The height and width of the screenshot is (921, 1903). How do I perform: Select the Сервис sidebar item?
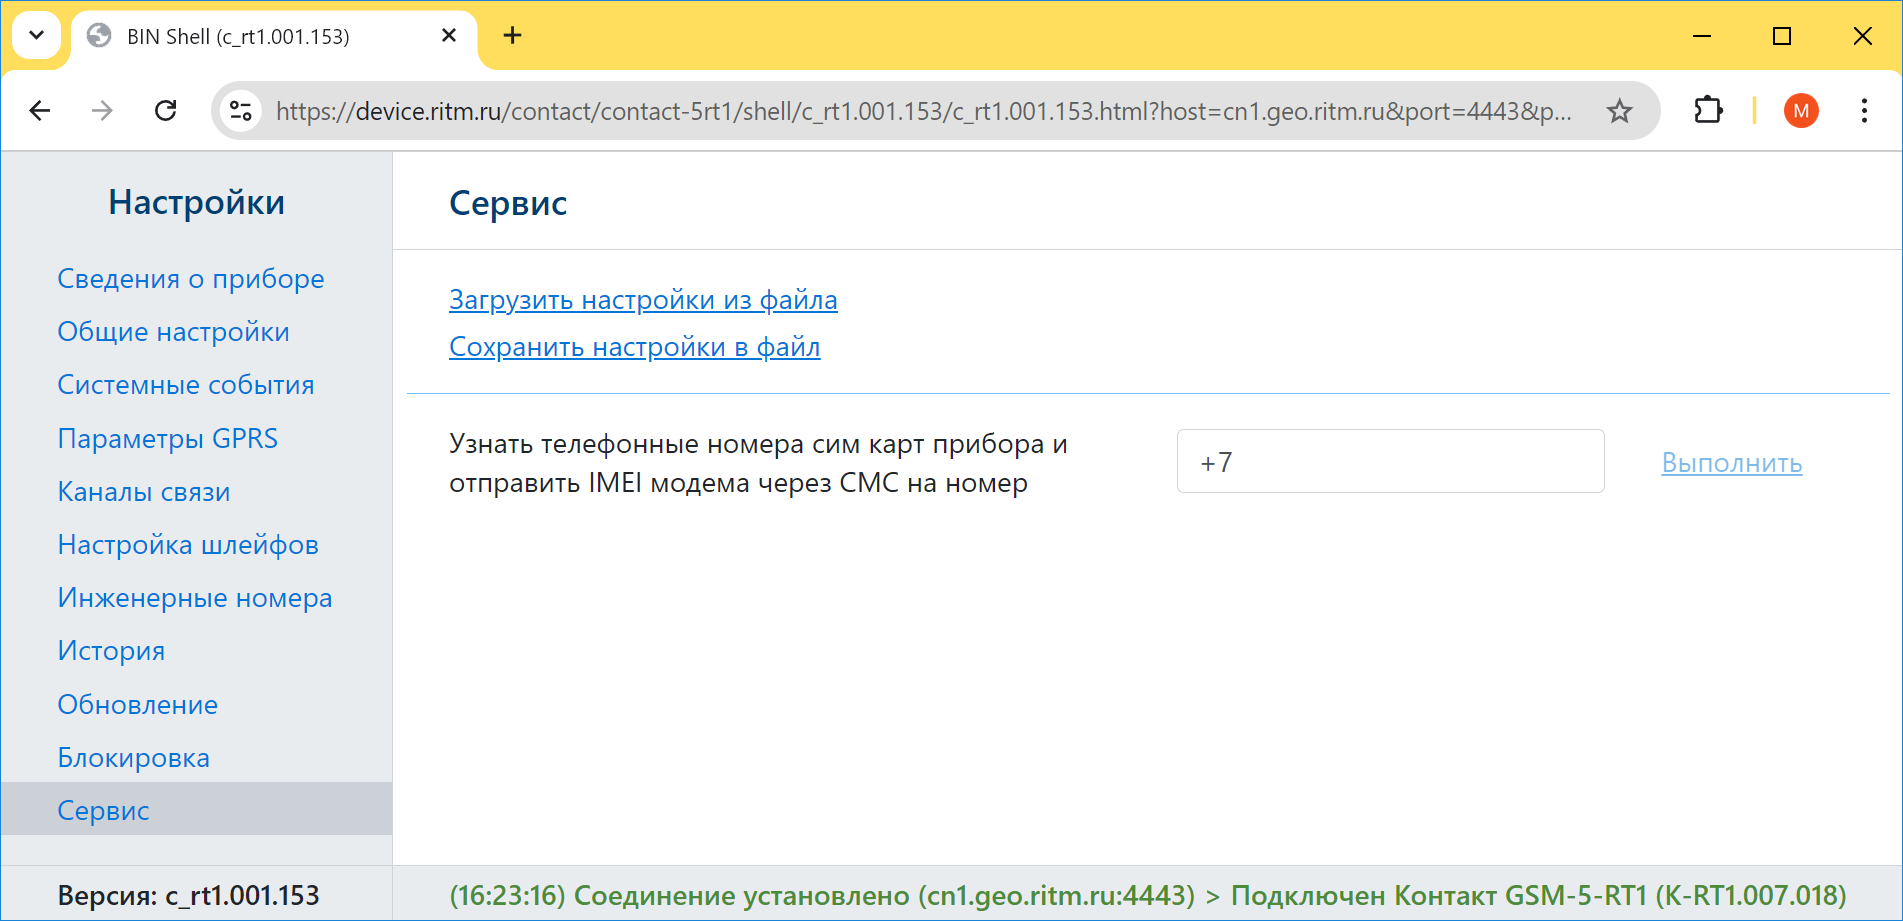click(x=197, y=809)
